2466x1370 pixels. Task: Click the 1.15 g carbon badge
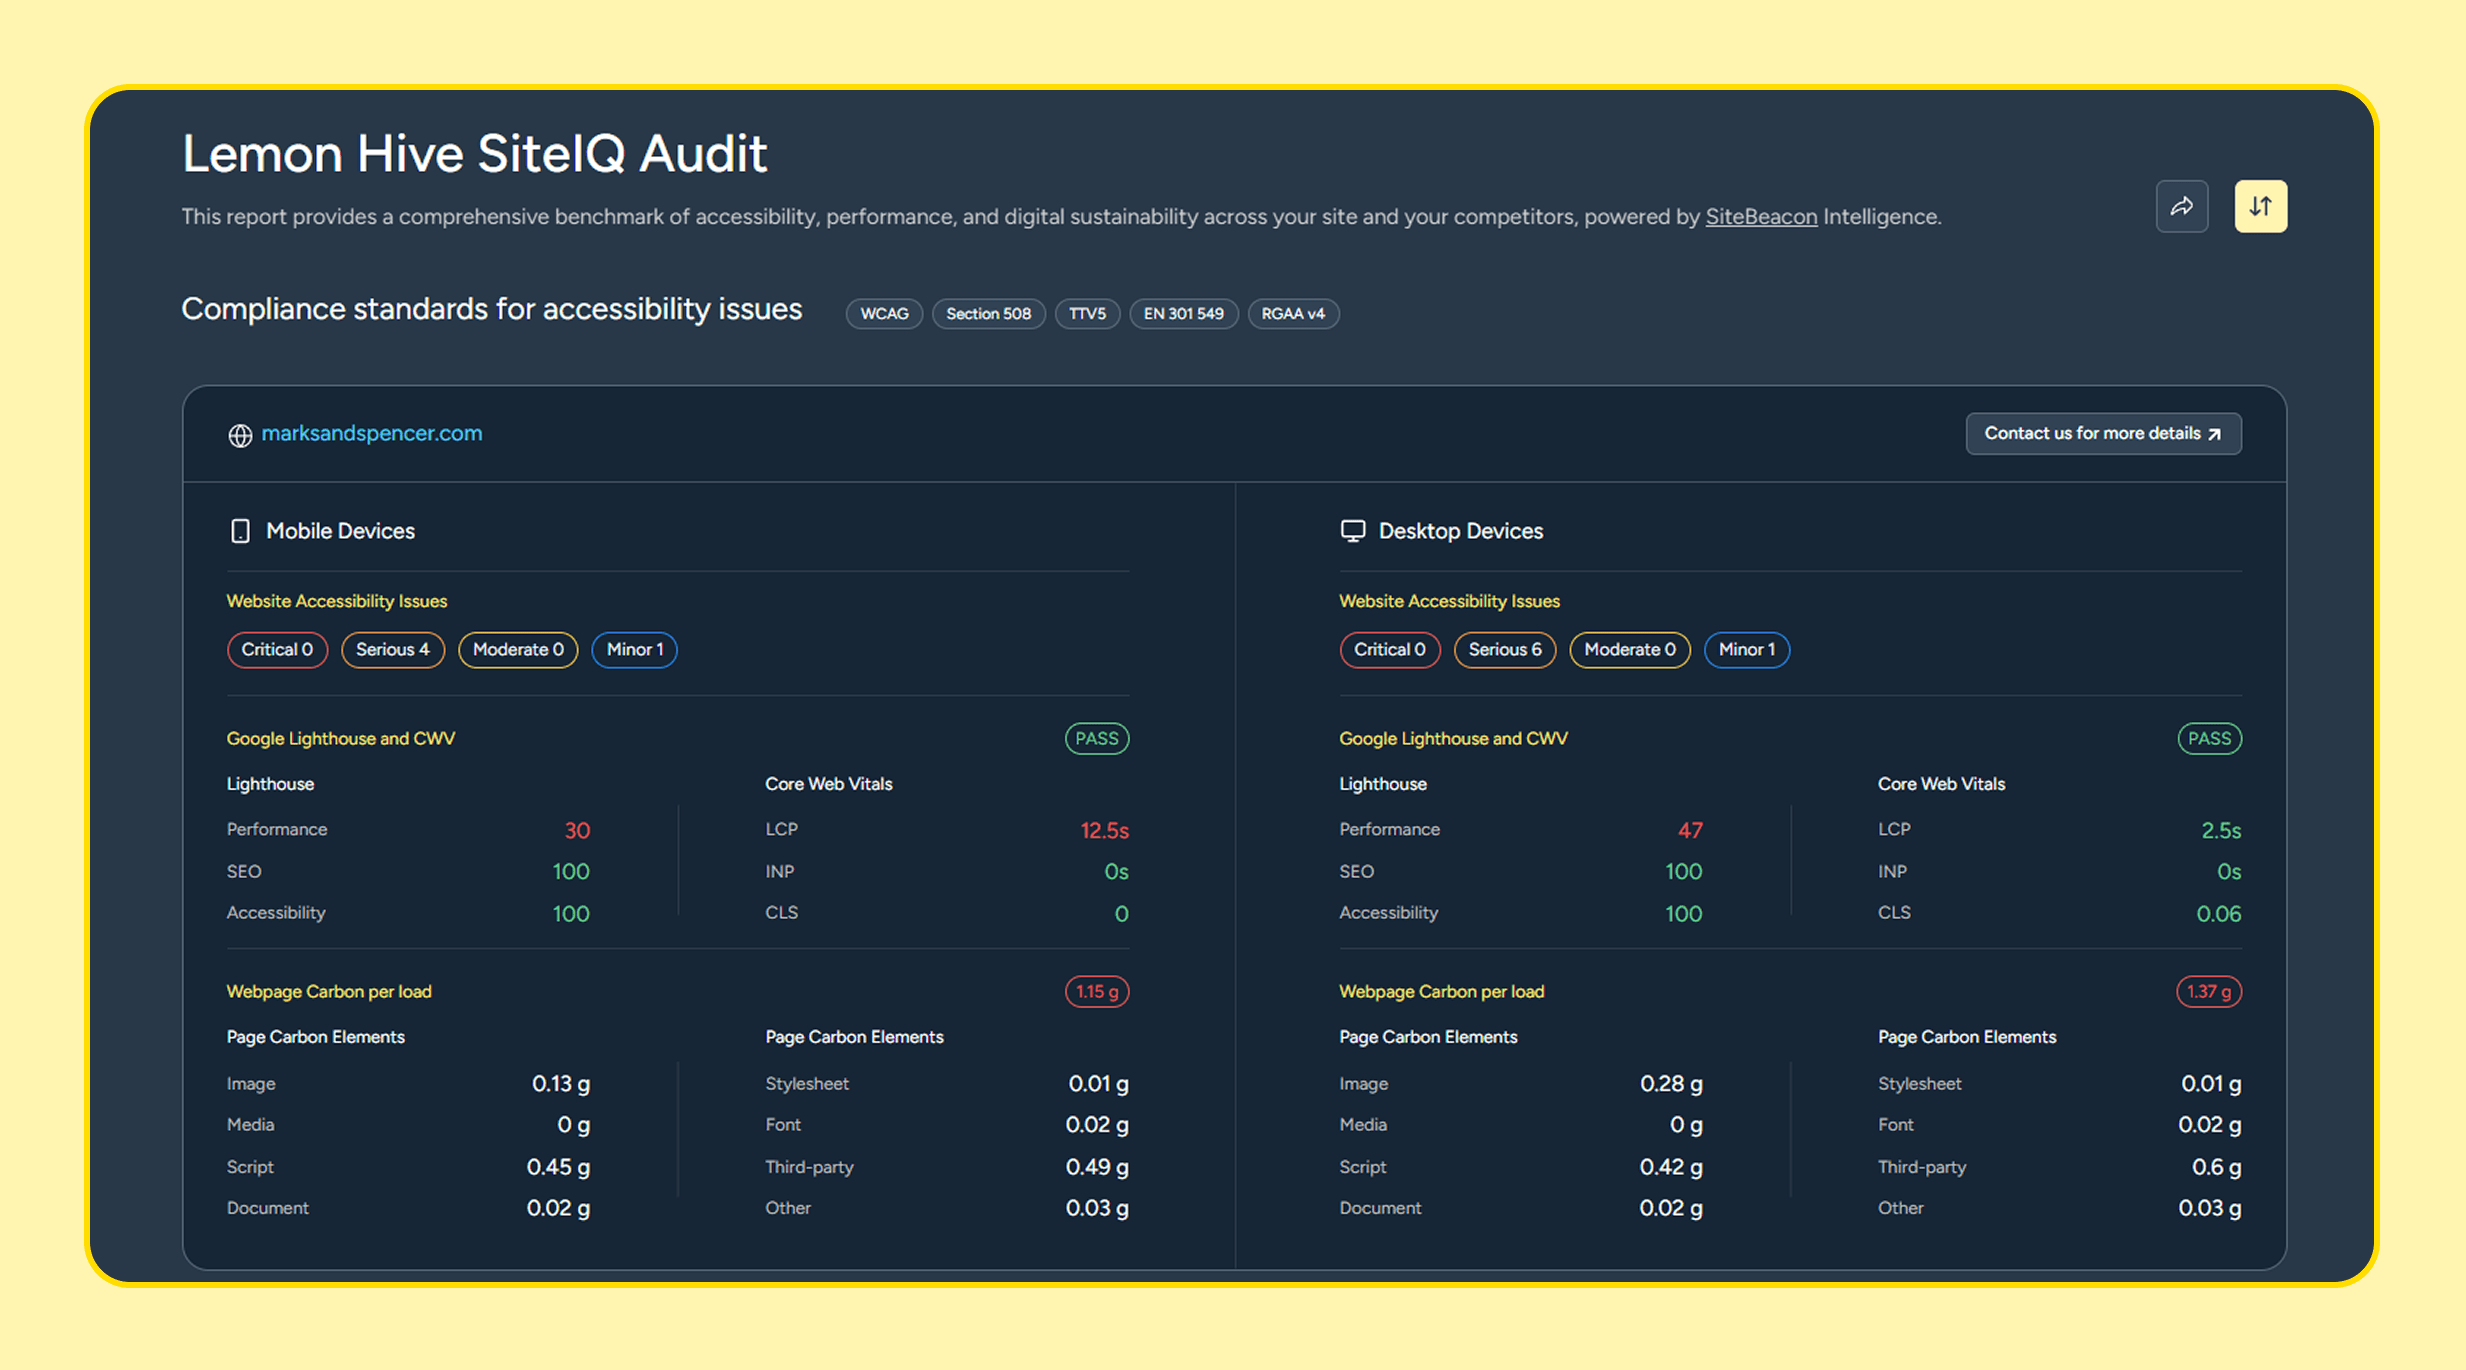click(x=1096, y=991)
